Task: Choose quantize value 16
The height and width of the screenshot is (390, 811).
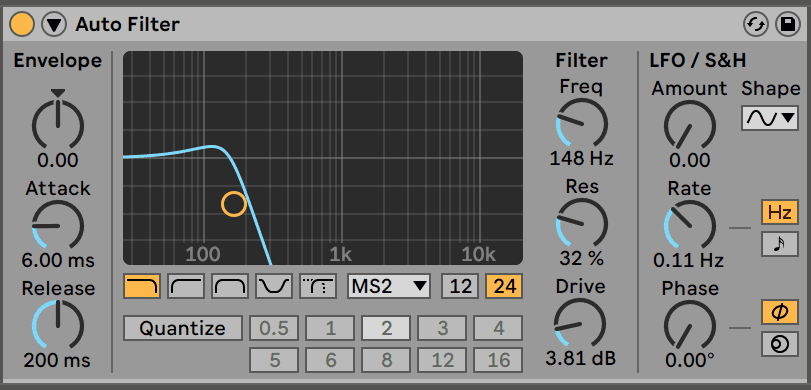Action: pyautogui.click(x=498, y=360)
